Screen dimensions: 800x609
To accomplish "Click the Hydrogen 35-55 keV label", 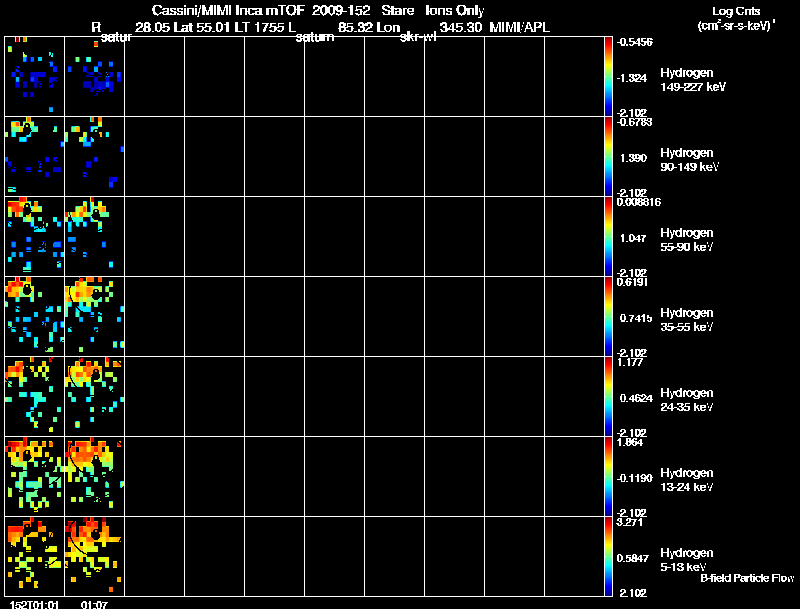I will (687, 320).
